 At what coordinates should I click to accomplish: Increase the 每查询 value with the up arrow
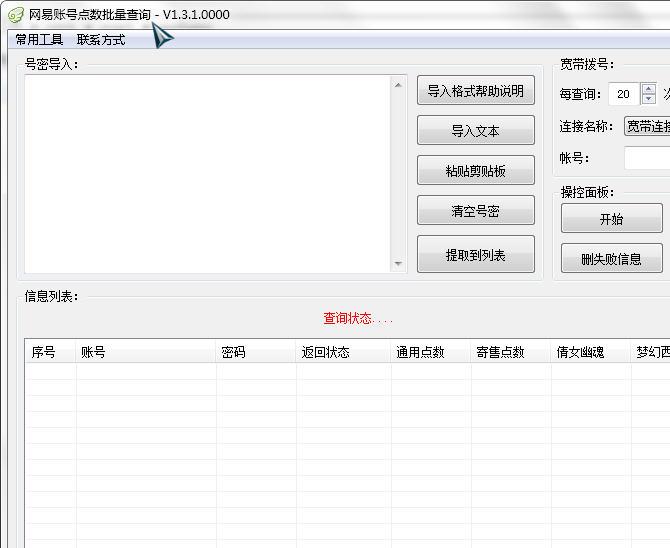[x=649, y=88]
